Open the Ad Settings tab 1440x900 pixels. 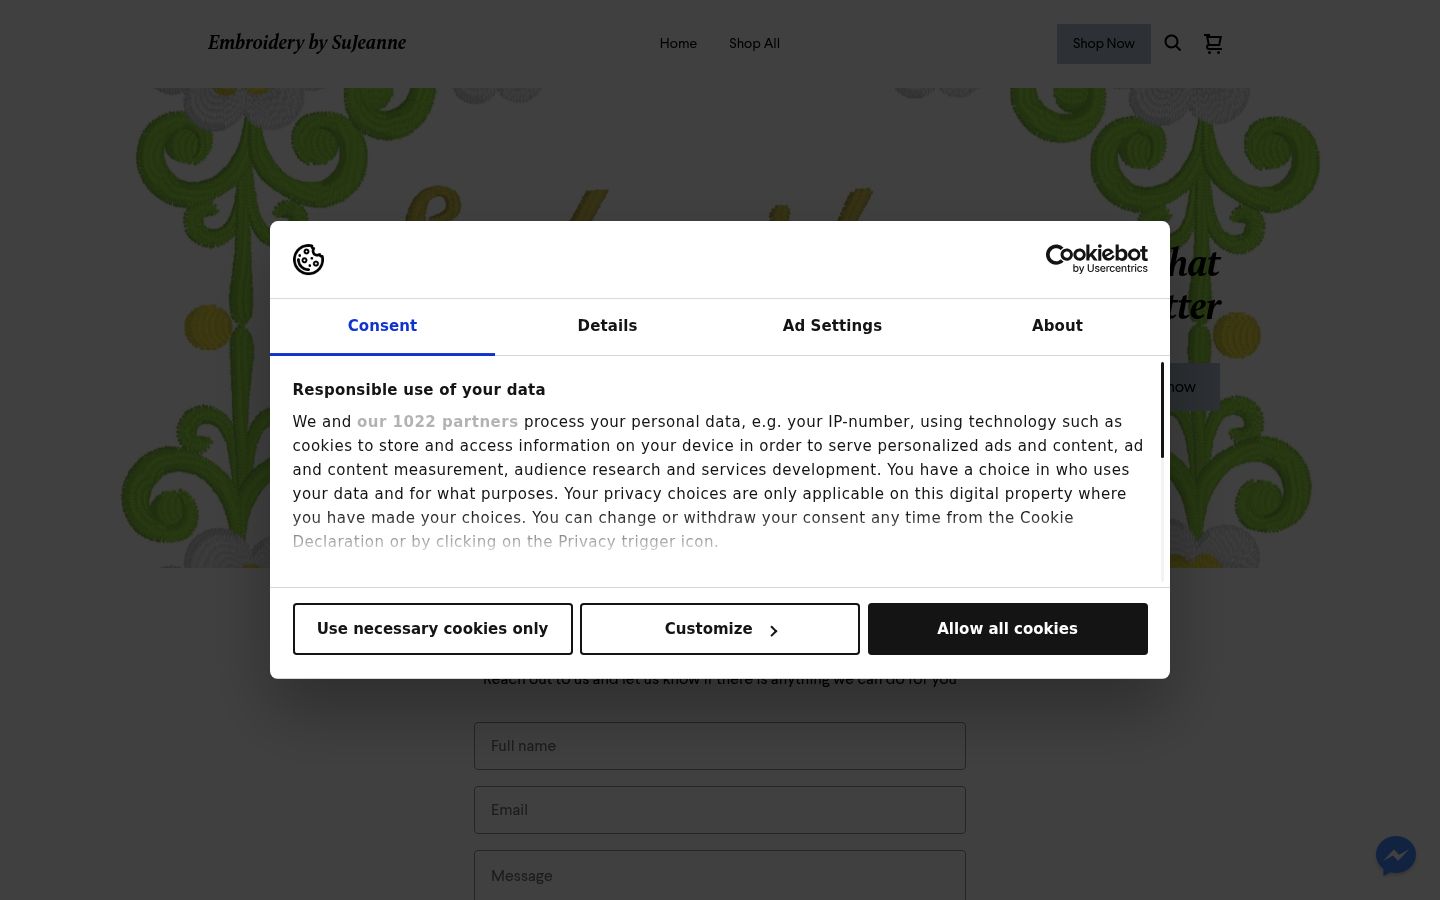pos(832,326)
